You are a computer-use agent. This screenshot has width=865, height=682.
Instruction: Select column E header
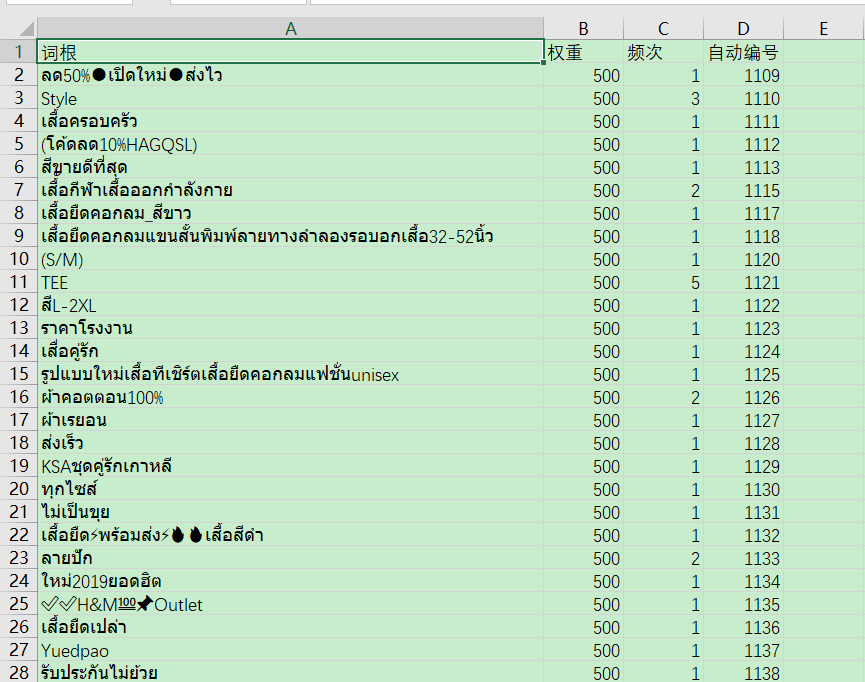(x=823, y=29)
